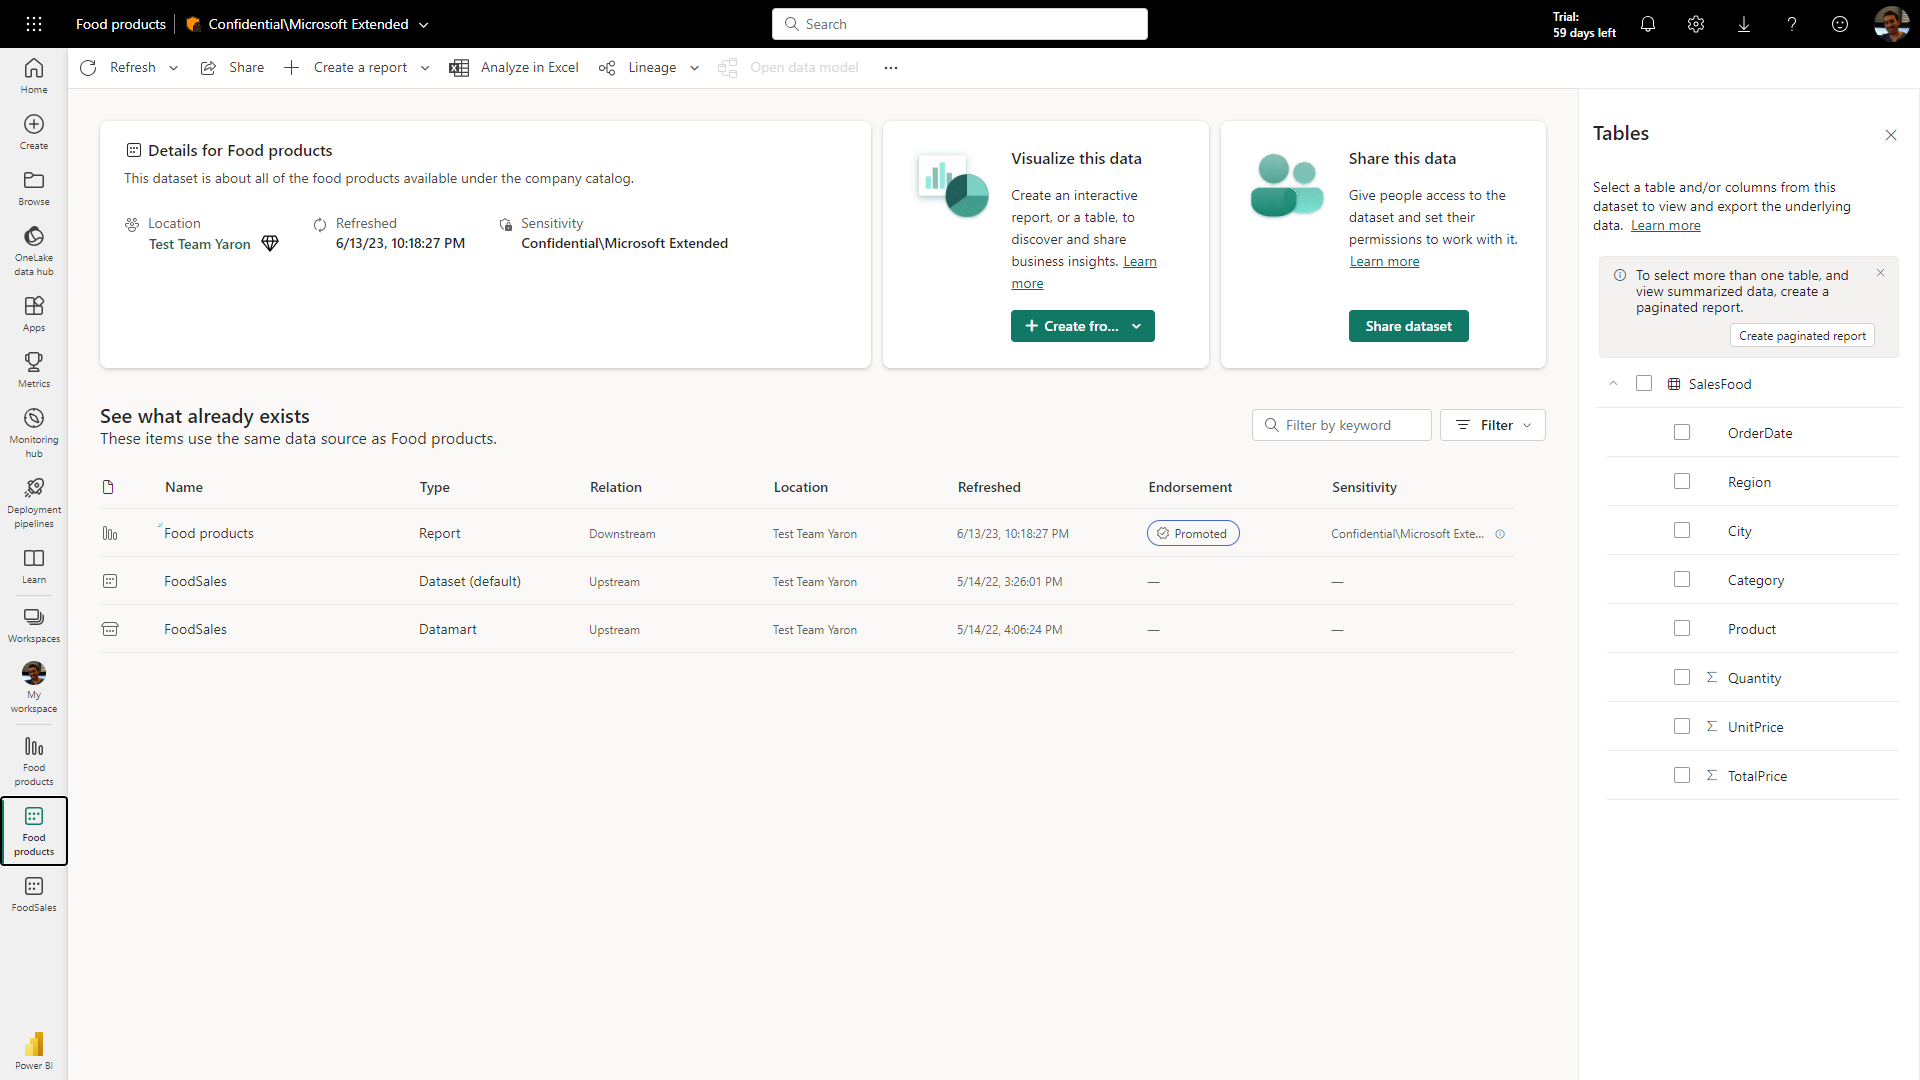The width and height of the screenshot is (1920, 1080).
Task: Click sensitivity info icon in Food products row
Action: tap(1500, 534)
